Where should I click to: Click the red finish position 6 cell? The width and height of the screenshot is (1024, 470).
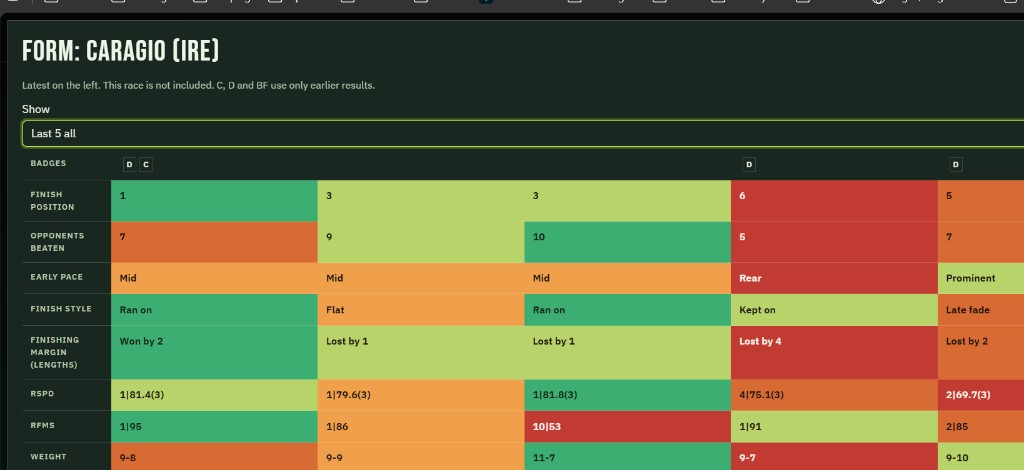pos(834,201)
